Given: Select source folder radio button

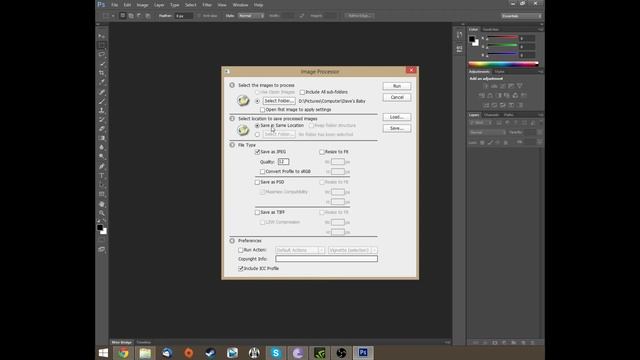Looking at the screenshot, I should coord(257,101).
